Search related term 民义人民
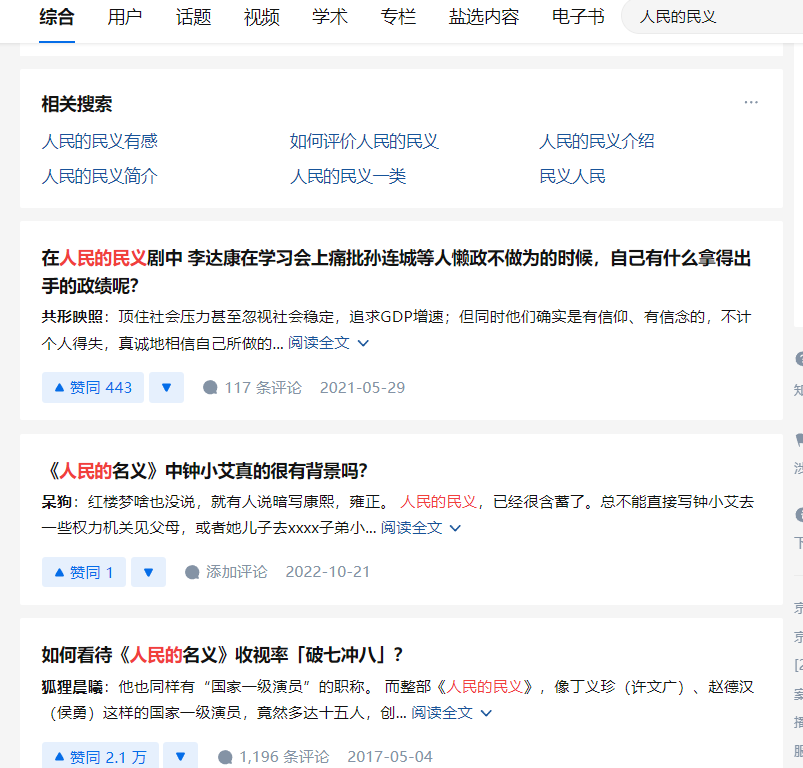Screen dimensions: 803x768 tap(572, 177)
